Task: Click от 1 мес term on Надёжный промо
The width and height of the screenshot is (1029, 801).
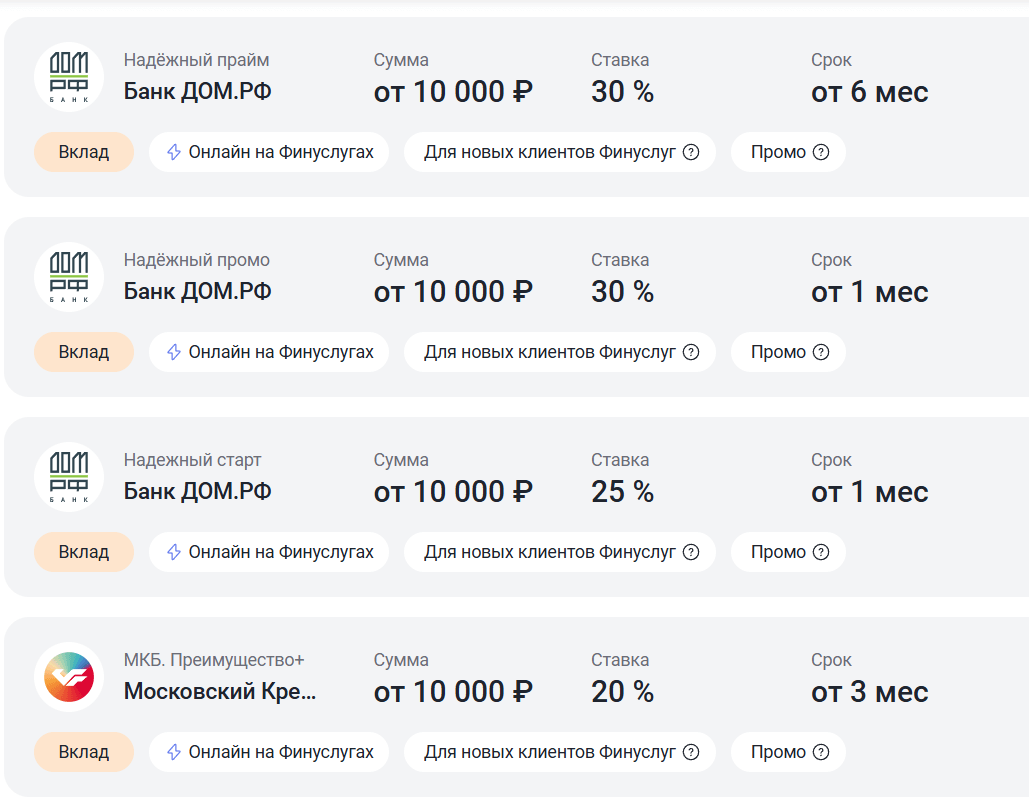Action: click(x=870, y=292)
